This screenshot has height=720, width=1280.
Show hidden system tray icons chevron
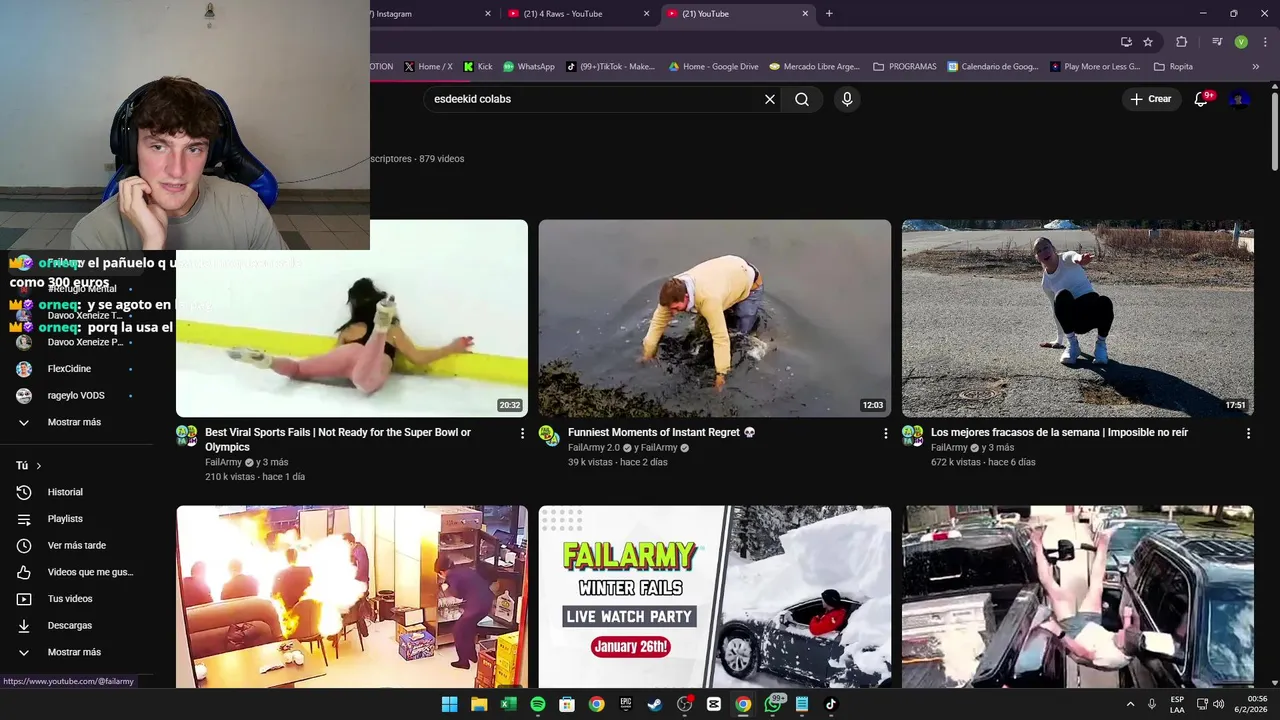tap(1131, 704)
